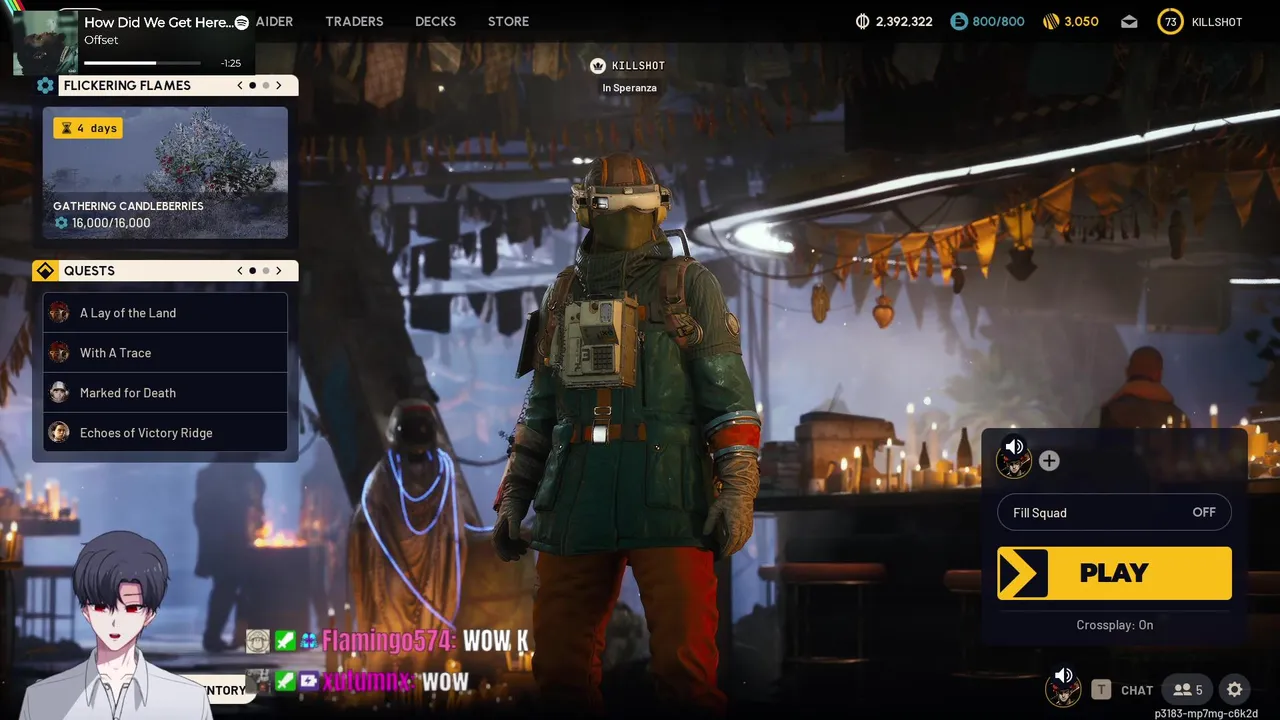Image resolution: width=1280 pixels, height=720 pixels.
Task: Click the T key chat shortcut icon
Action: (x=1101, y=689)
